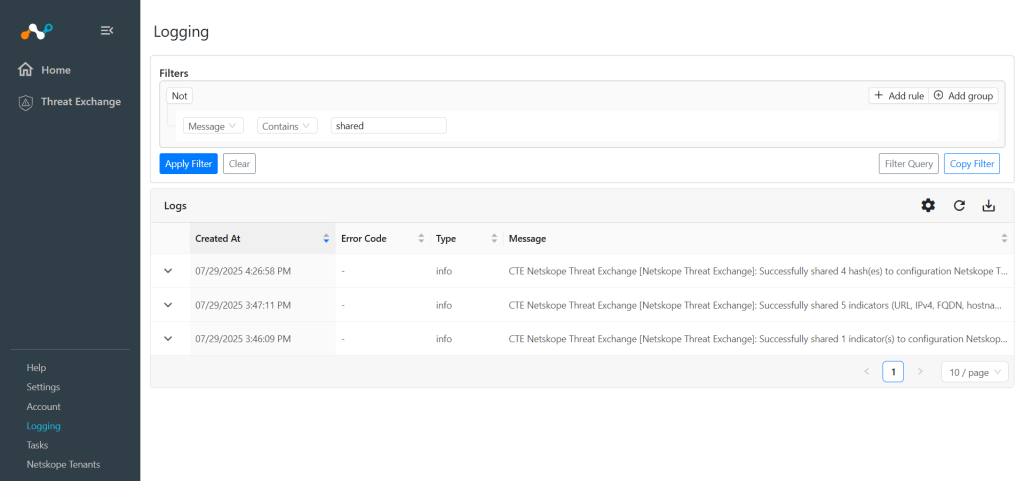Open the 10 / page size dropdown
This screenshot has height=481, width=1024.
[974, 372]
